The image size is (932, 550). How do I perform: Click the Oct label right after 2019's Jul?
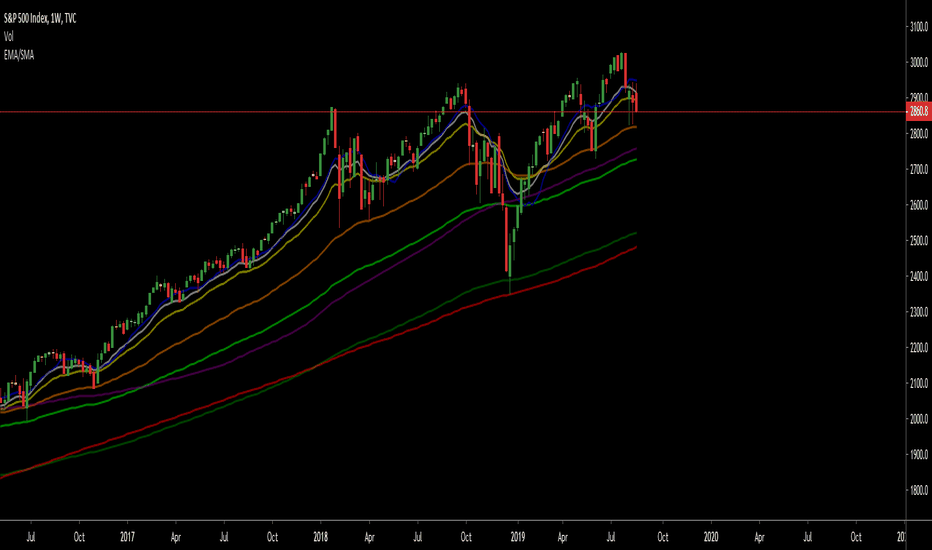663,537
